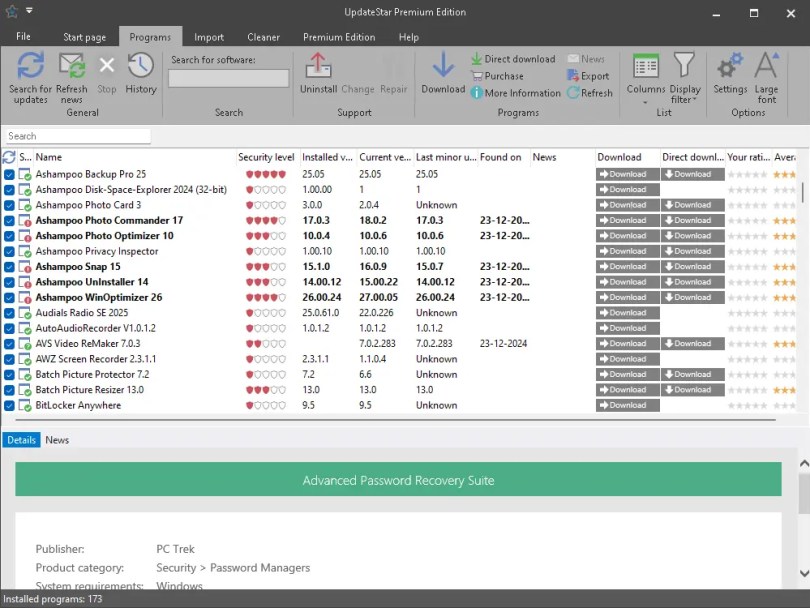Click program list vertical scrollbar thumb
Screen dimensions: 810x608
(802, 192)
